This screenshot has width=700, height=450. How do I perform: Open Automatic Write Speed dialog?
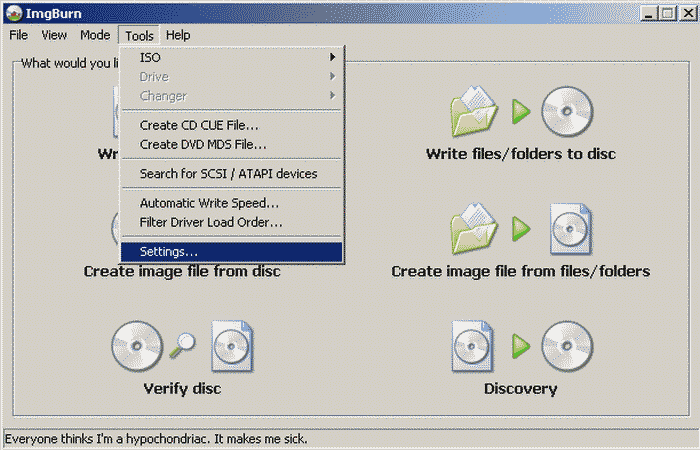pyautogui.click(x=209, y=203)
